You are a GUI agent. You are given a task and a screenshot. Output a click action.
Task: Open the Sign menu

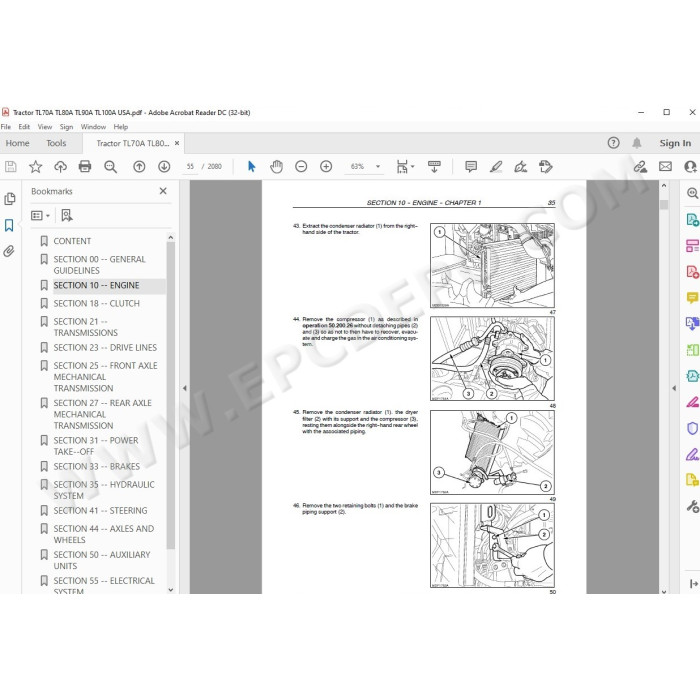tap(67, 127)
